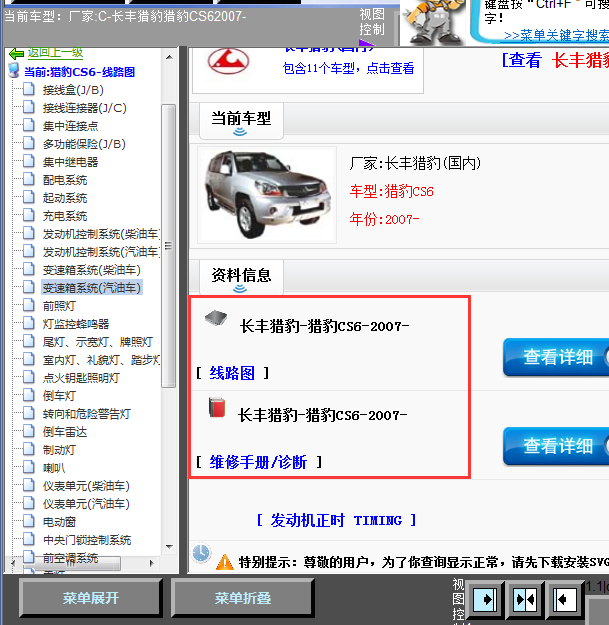Click page icon next to 尾灯、示宽灯、牌照灯

(28, 341)
